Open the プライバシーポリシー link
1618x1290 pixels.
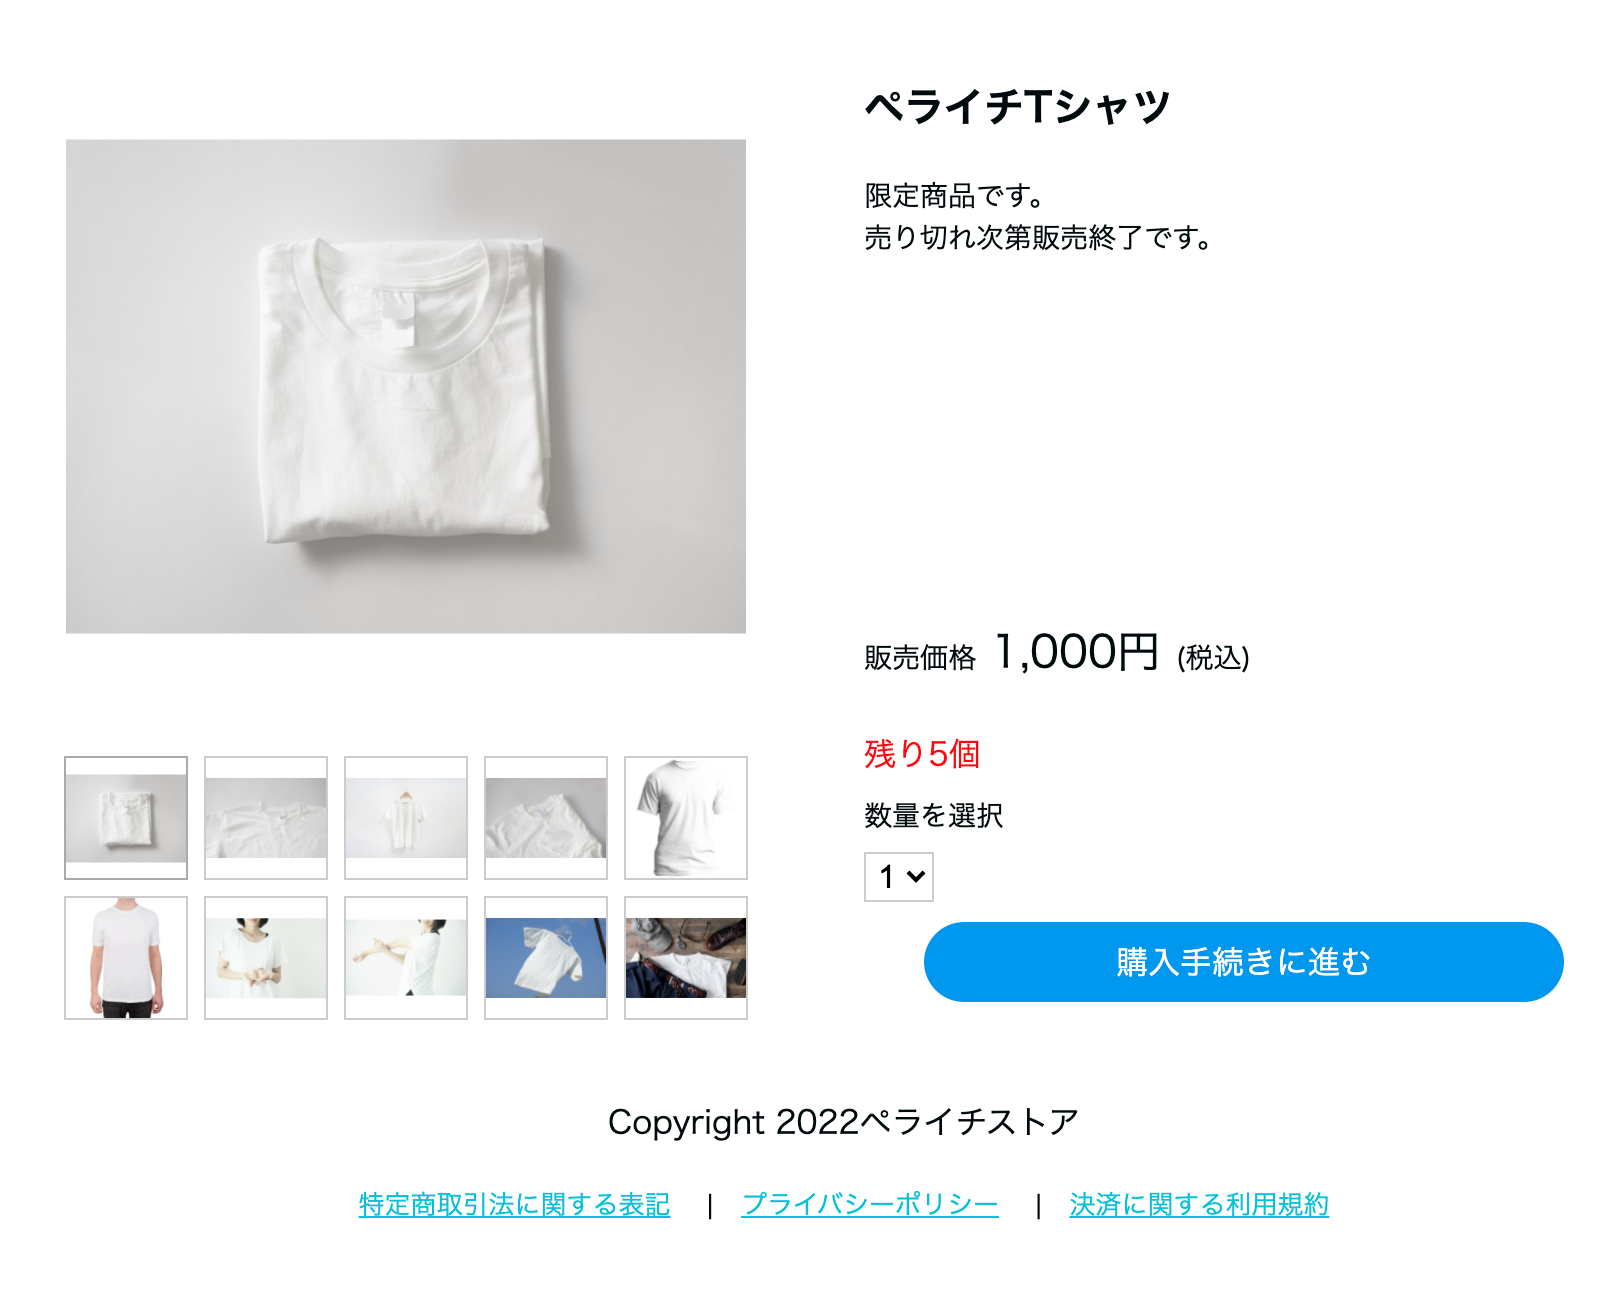pyautogui.click(x=870, y=1205)
